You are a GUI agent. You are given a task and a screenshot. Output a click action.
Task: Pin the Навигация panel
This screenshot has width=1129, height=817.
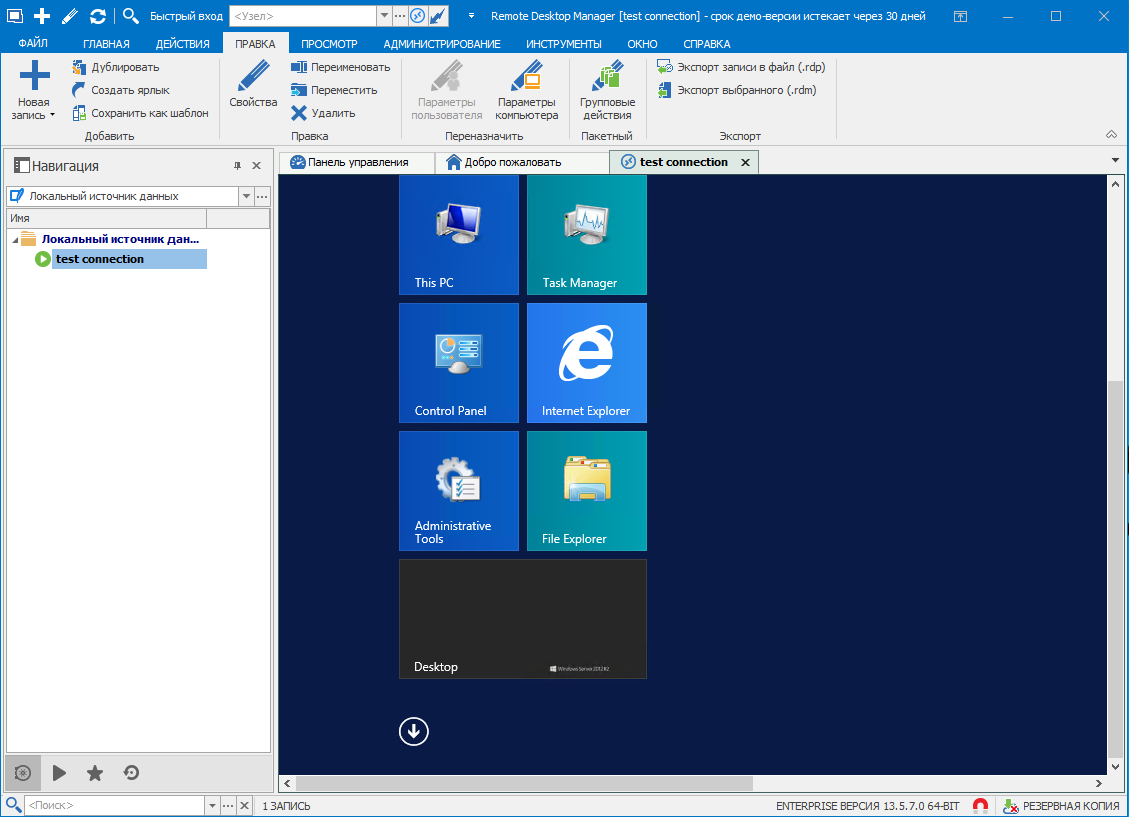click(x=238, y=166)
